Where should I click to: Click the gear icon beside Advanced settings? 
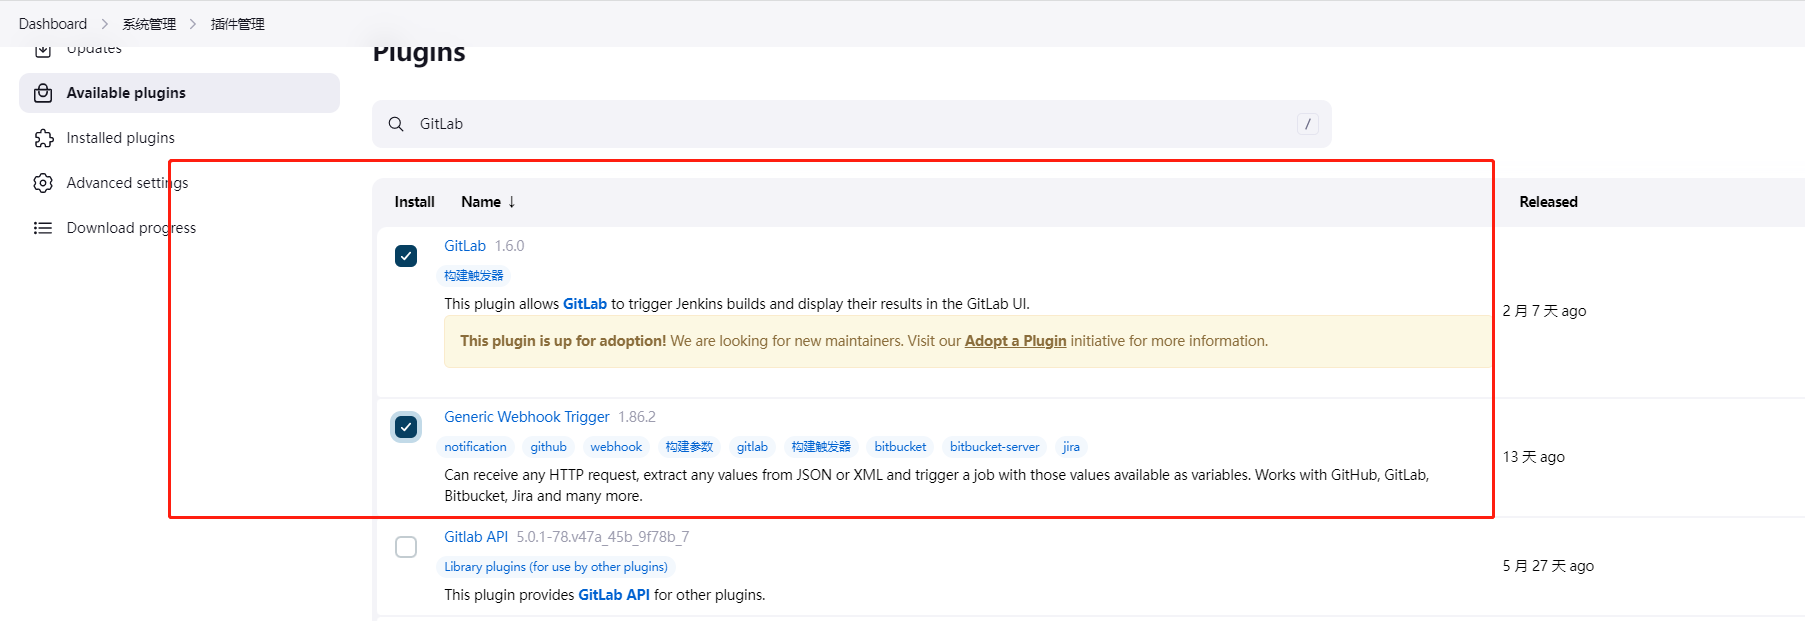[x=43, y=183]
